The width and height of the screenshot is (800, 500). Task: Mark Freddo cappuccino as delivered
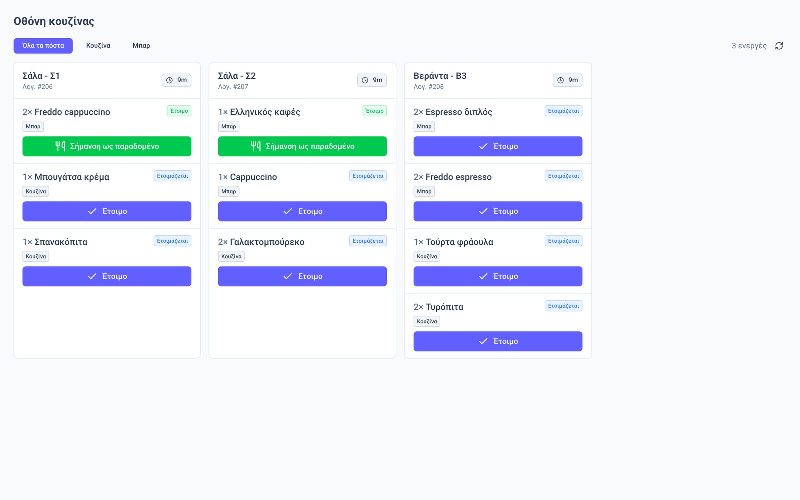[x=107, y=146]
